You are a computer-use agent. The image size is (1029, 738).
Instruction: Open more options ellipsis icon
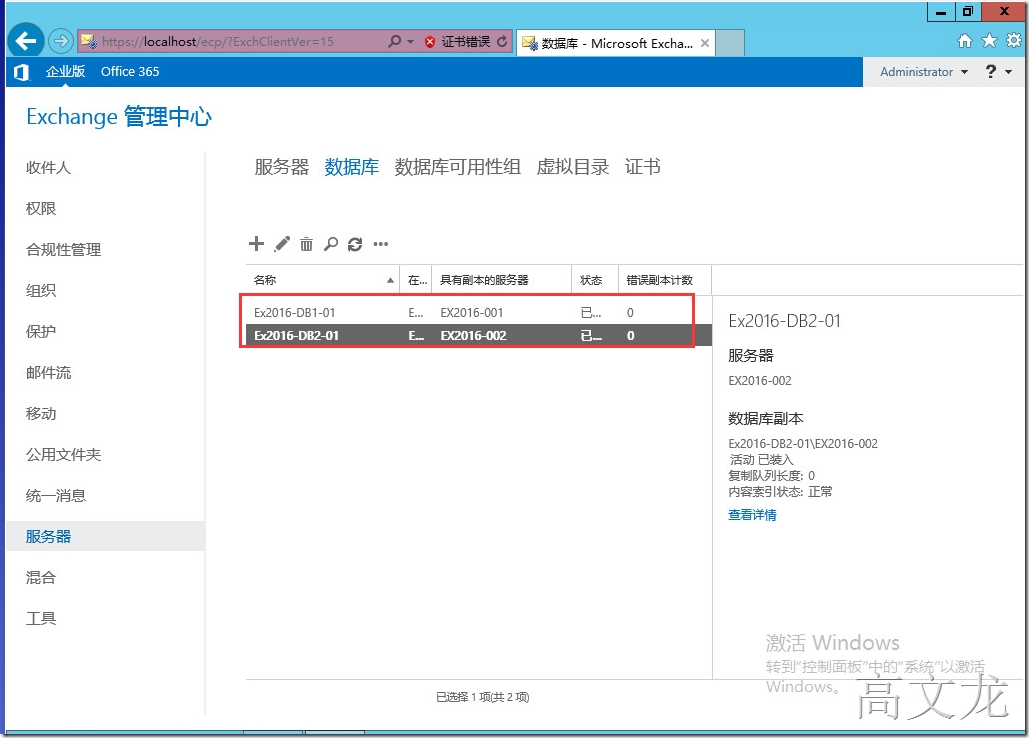click(381, 244)
